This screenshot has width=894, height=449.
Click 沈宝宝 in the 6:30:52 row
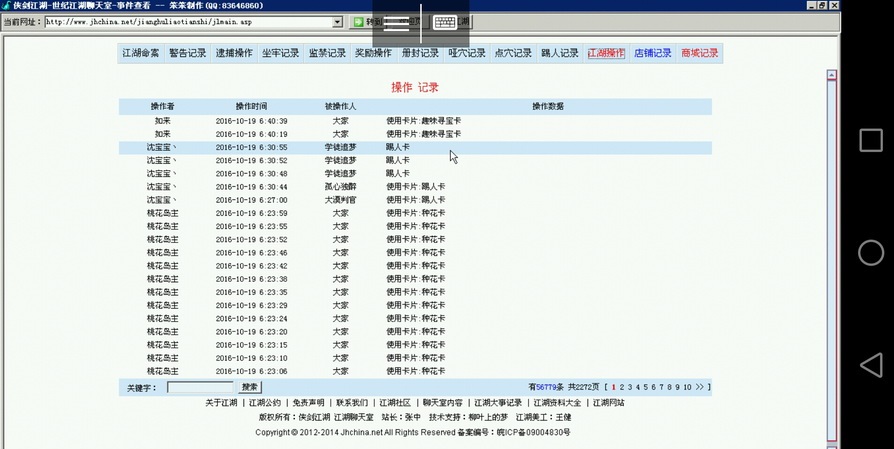click(161, 160)
